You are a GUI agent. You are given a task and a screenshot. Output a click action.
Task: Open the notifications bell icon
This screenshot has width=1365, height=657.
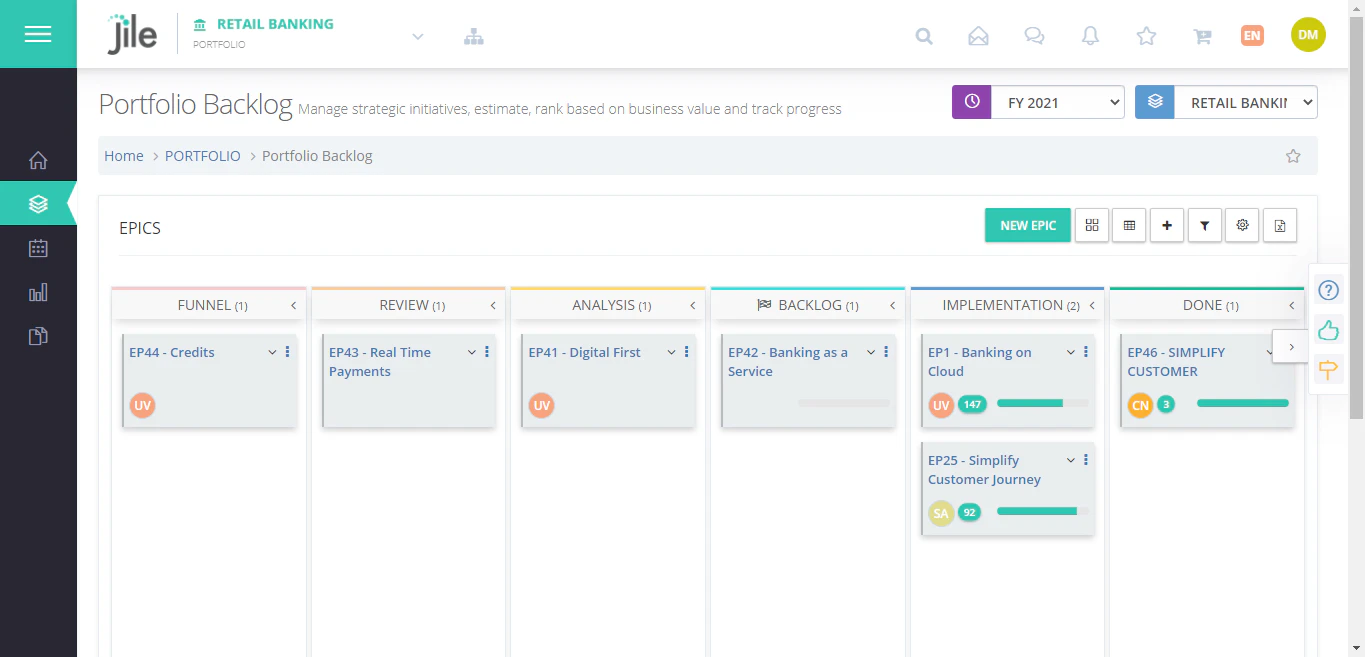[1090, 35]
